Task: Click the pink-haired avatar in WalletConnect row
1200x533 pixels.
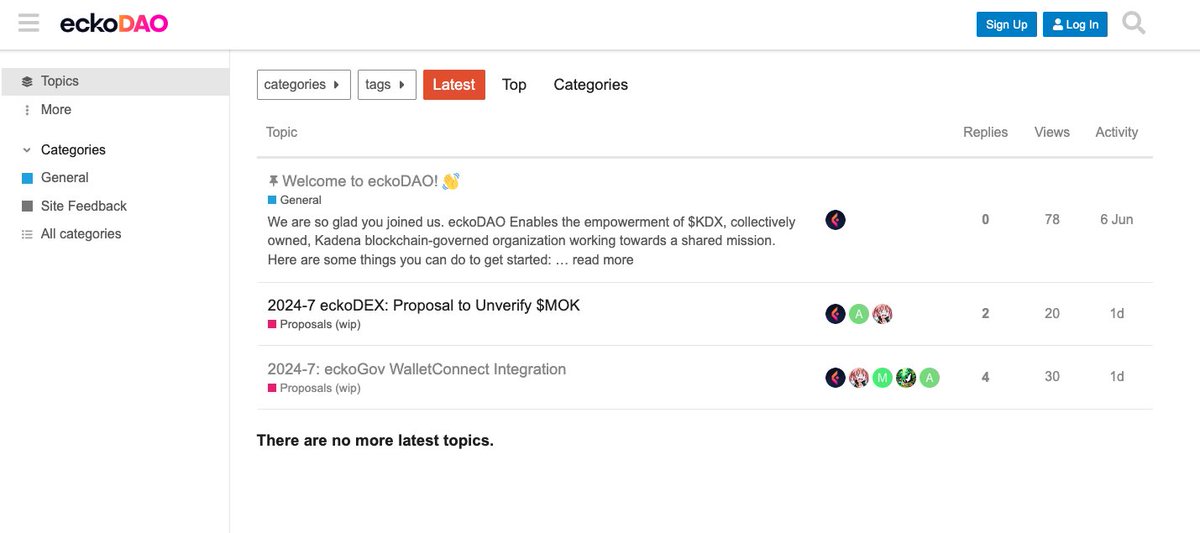Action: [859, 377]
